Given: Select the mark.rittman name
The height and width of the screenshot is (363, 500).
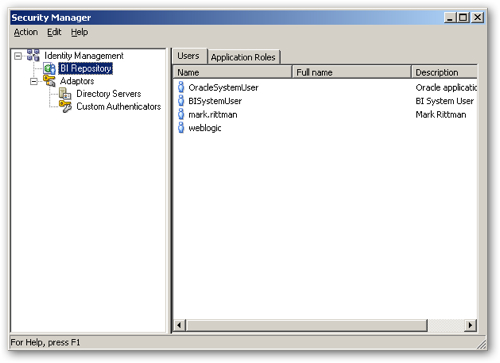Looking at the screenshot, I should point(213,115).
